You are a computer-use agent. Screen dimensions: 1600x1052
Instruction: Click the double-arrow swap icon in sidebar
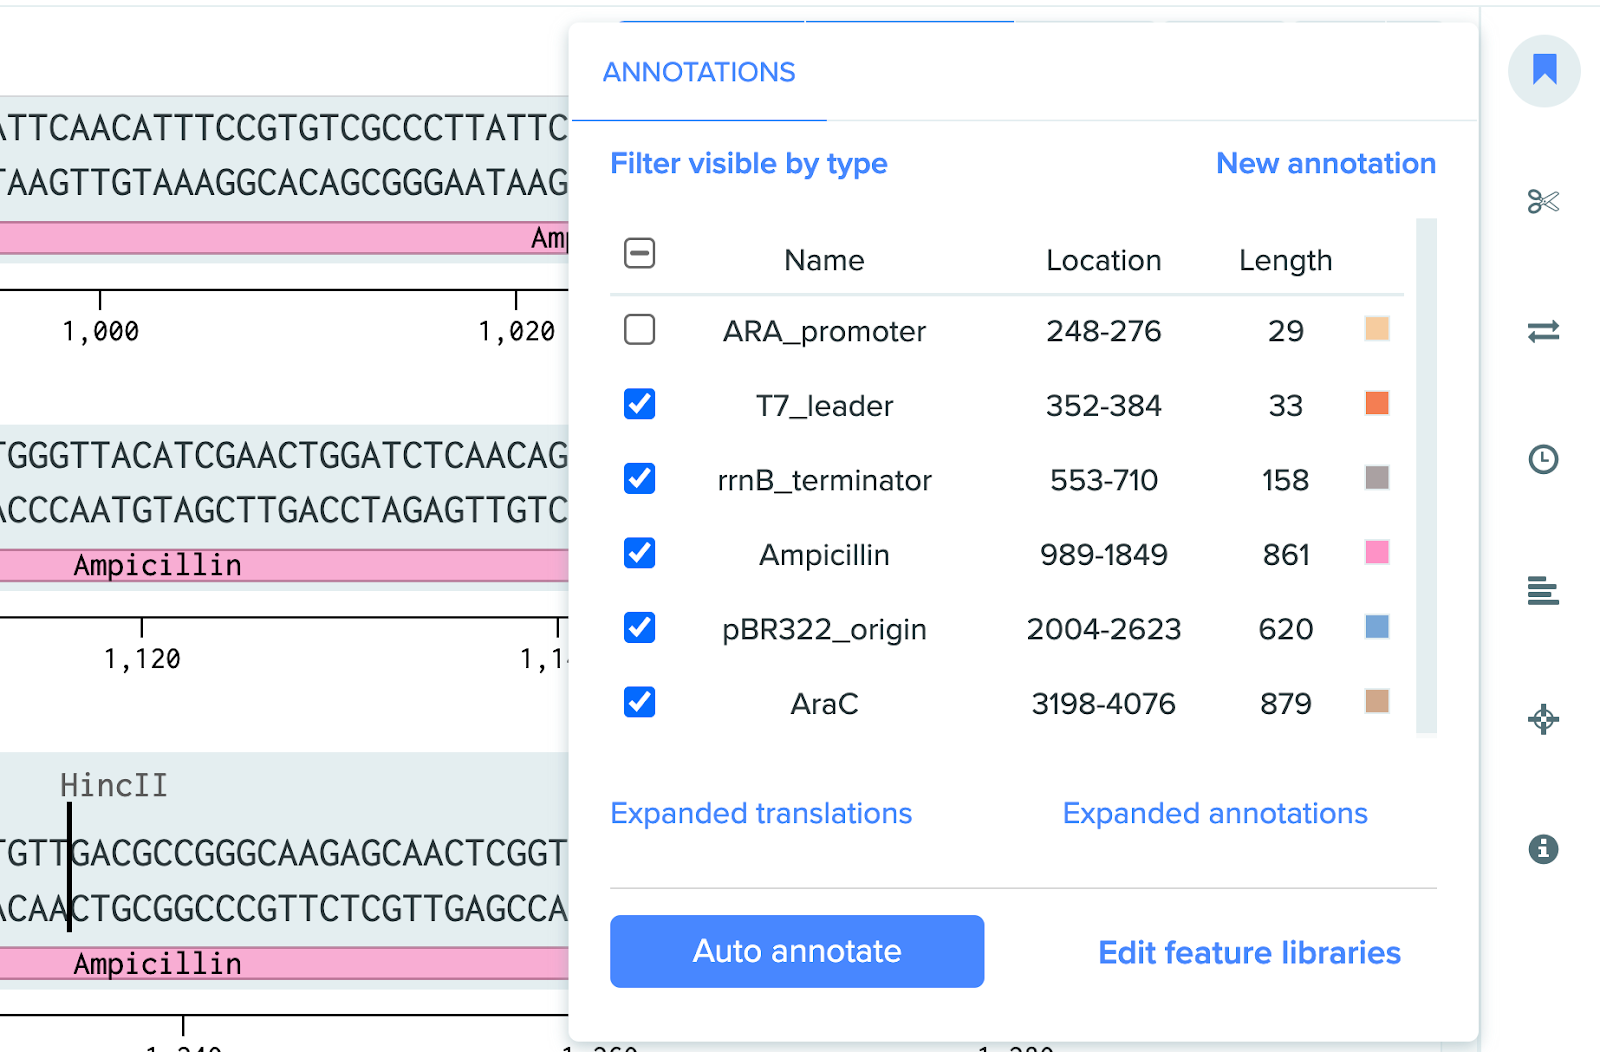1543,331
